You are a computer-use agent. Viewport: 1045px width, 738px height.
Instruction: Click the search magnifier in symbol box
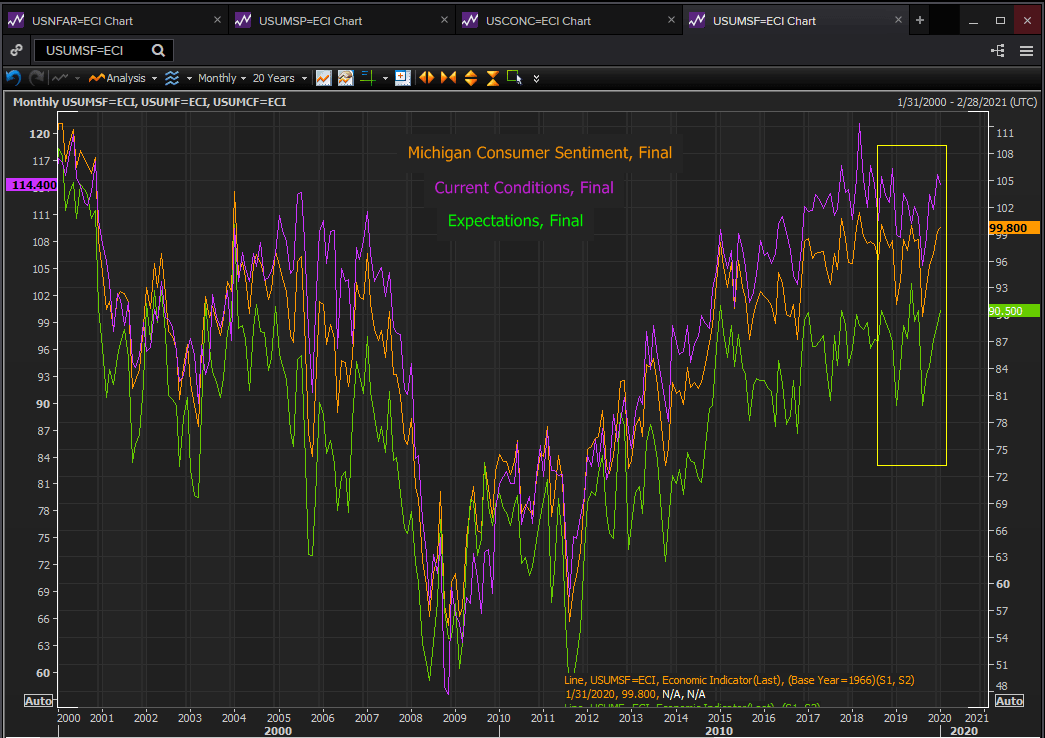(159, 50)
